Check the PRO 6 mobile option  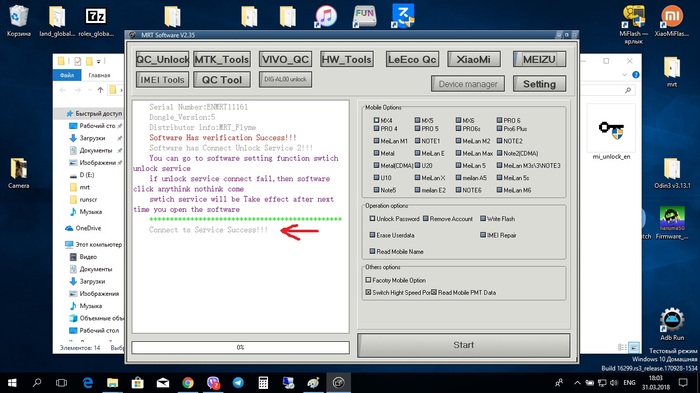500,120
